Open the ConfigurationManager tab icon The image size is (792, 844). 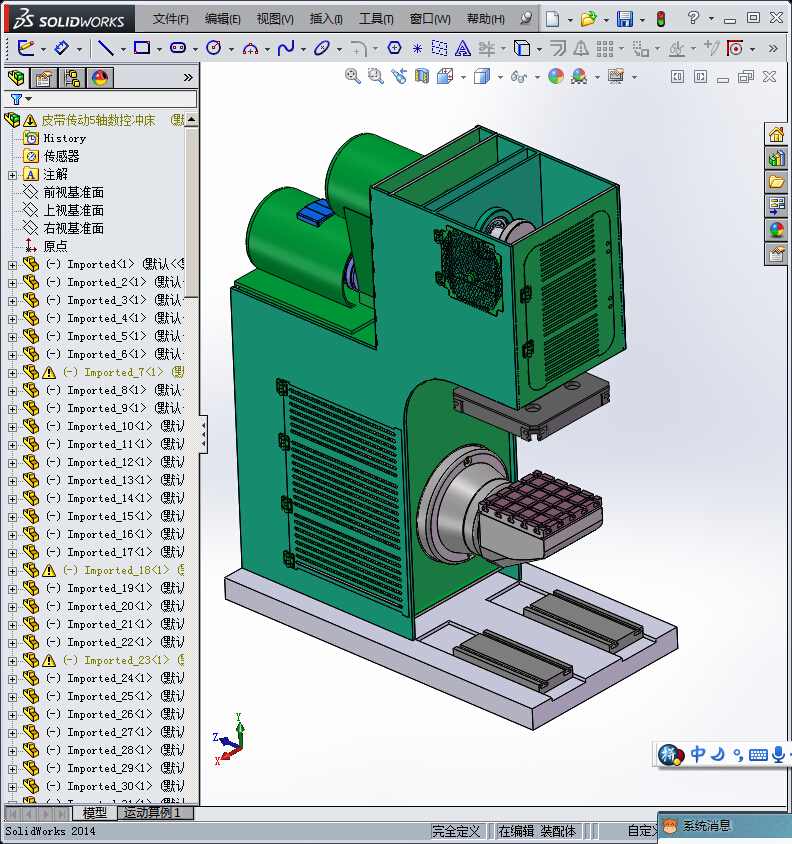72,78
